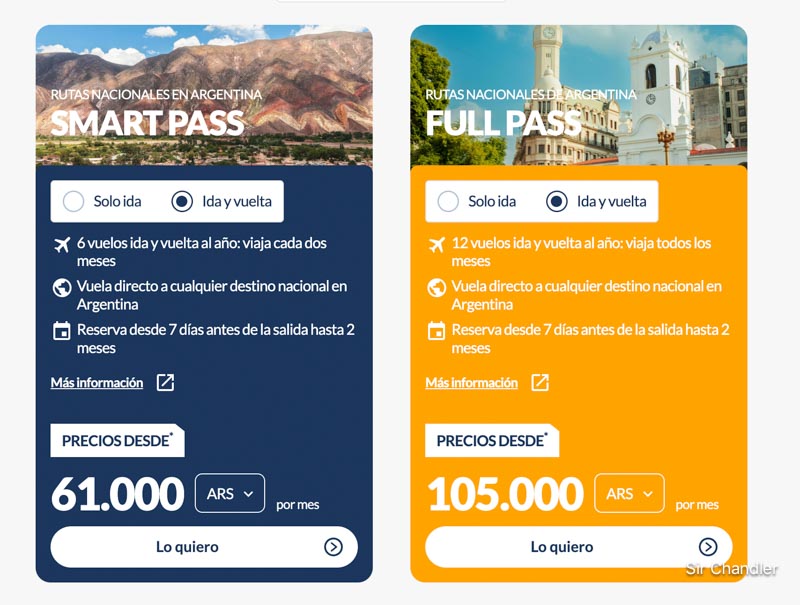Select Solo ida for Full Pass
The width and height of the screenshot is (800, 605).
click(x=448, y=201)
